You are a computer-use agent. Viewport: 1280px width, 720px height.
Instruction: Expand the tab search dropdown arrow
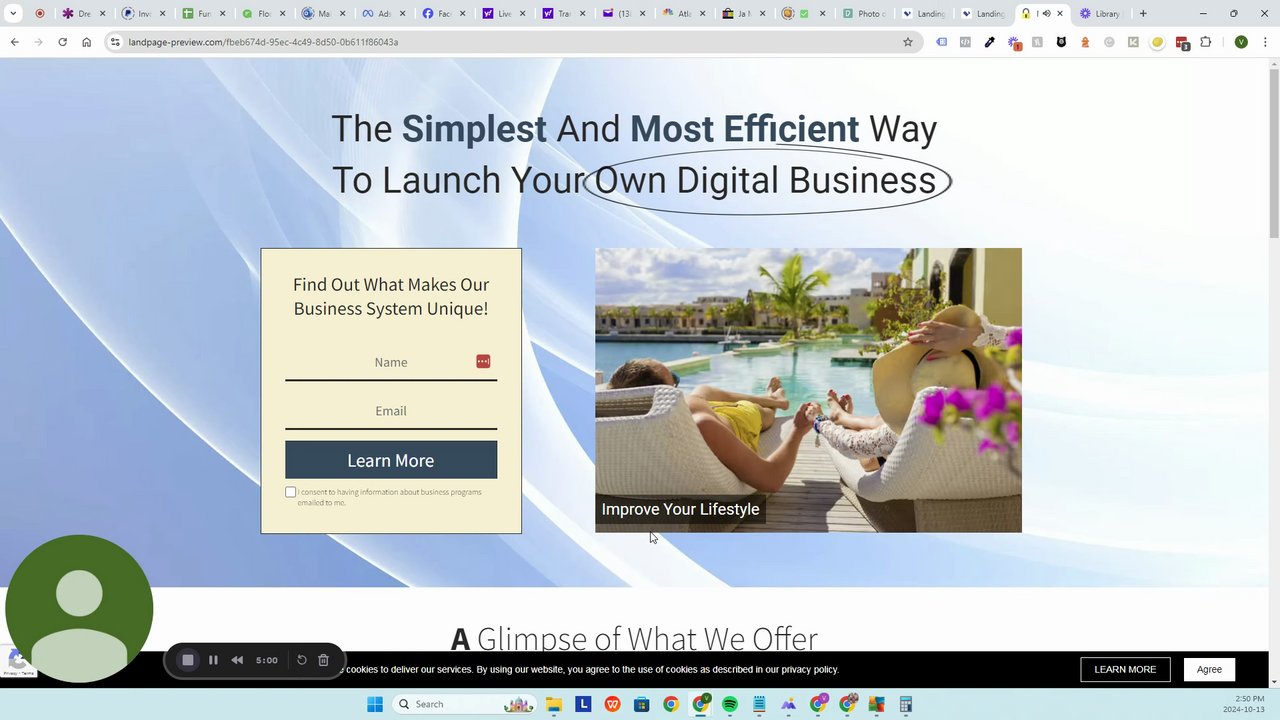[13, 13]
